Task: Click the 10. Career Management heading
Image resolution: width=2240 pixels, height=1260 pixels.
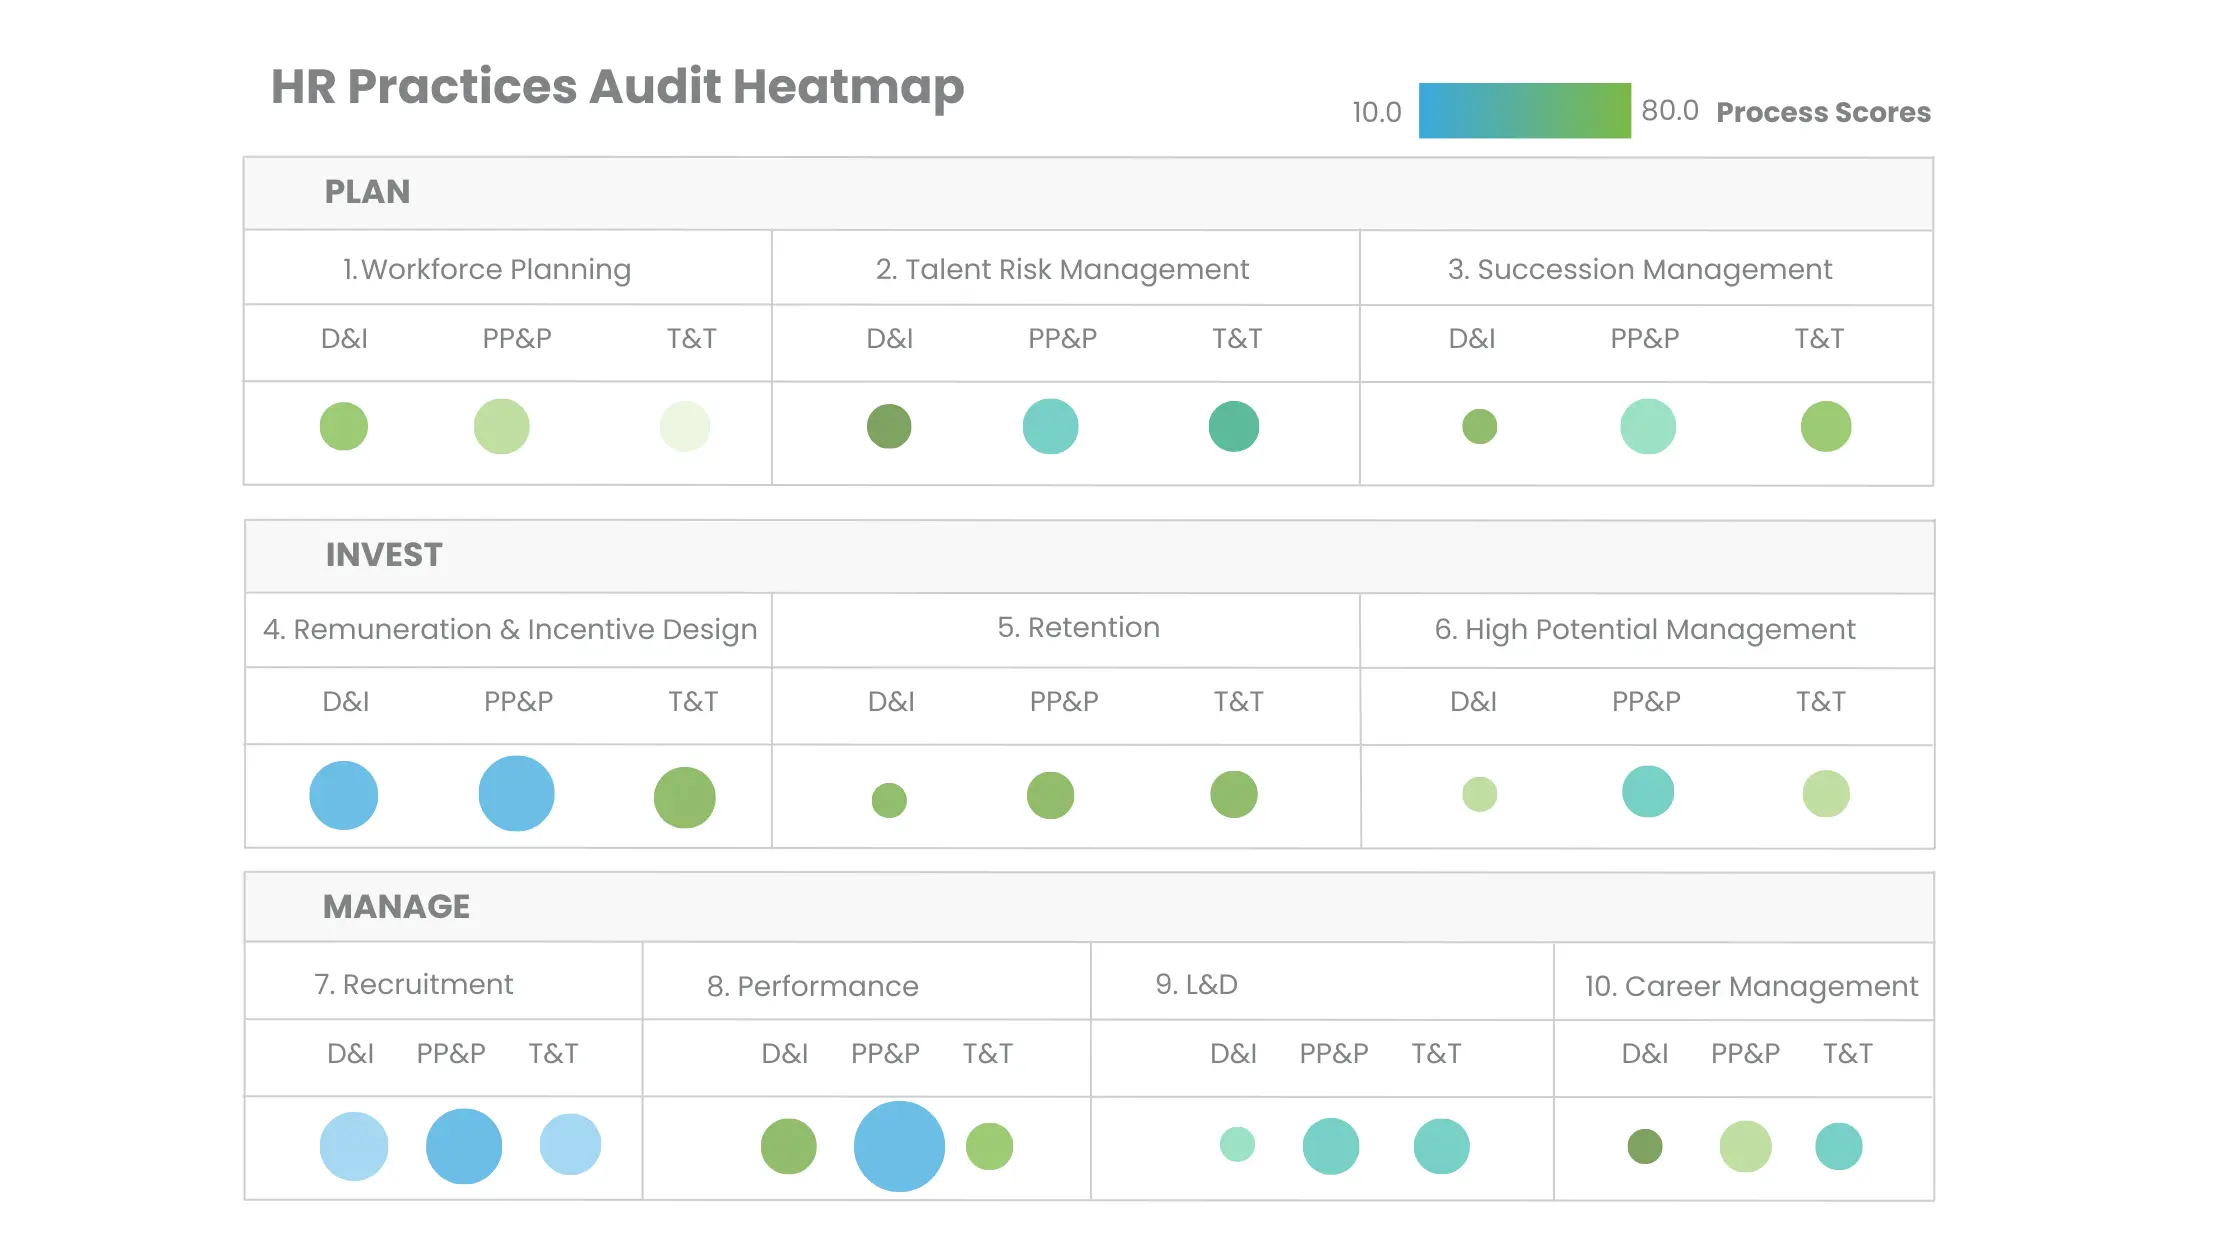Action: 1751,987
